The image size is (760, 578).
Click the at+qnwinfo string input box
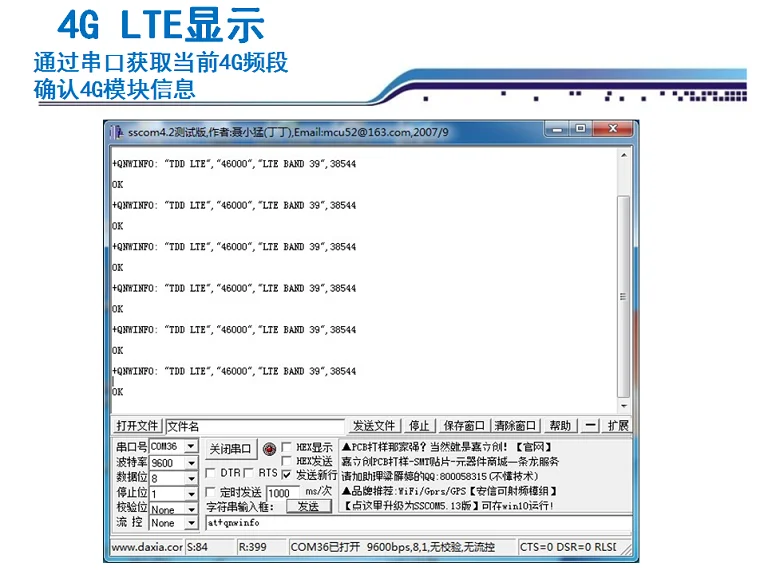[419, 523]
